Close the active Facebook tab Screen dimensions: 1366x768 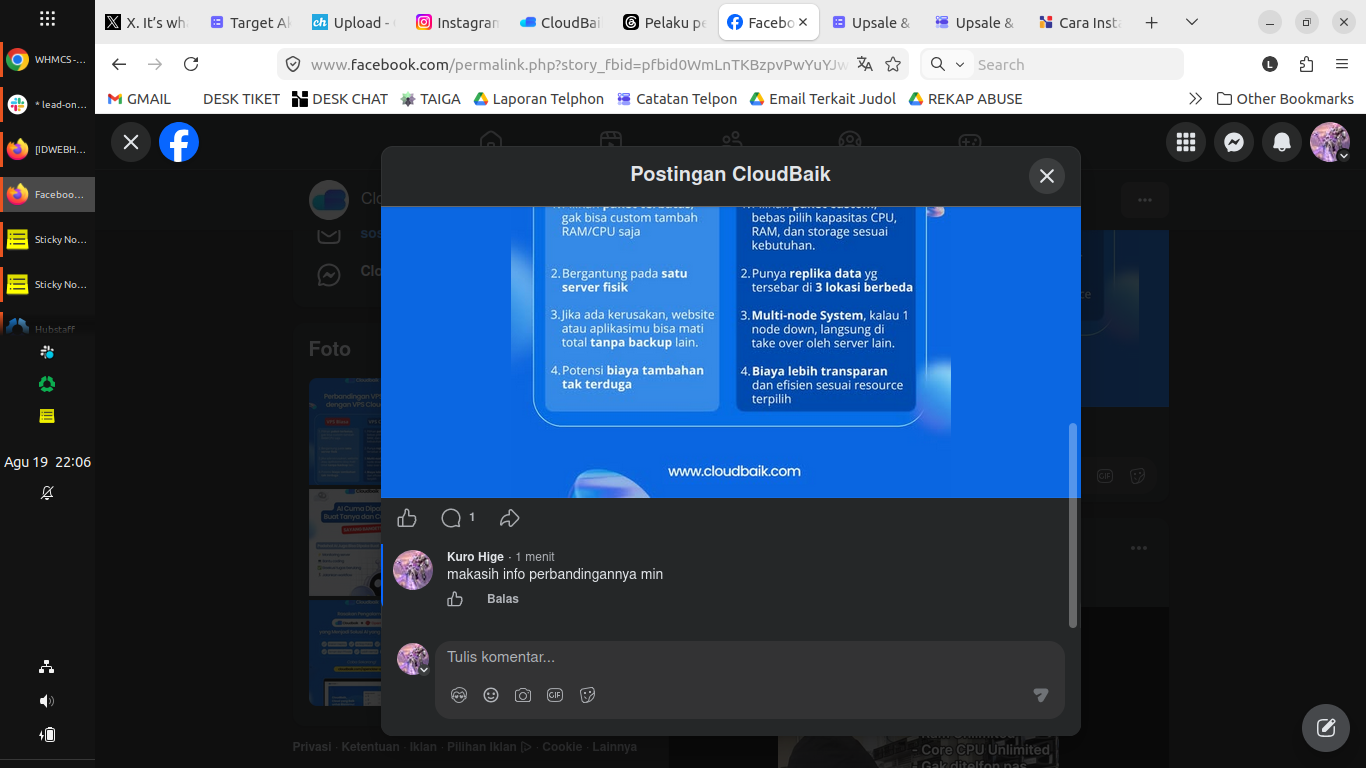(x=803, y=22)
